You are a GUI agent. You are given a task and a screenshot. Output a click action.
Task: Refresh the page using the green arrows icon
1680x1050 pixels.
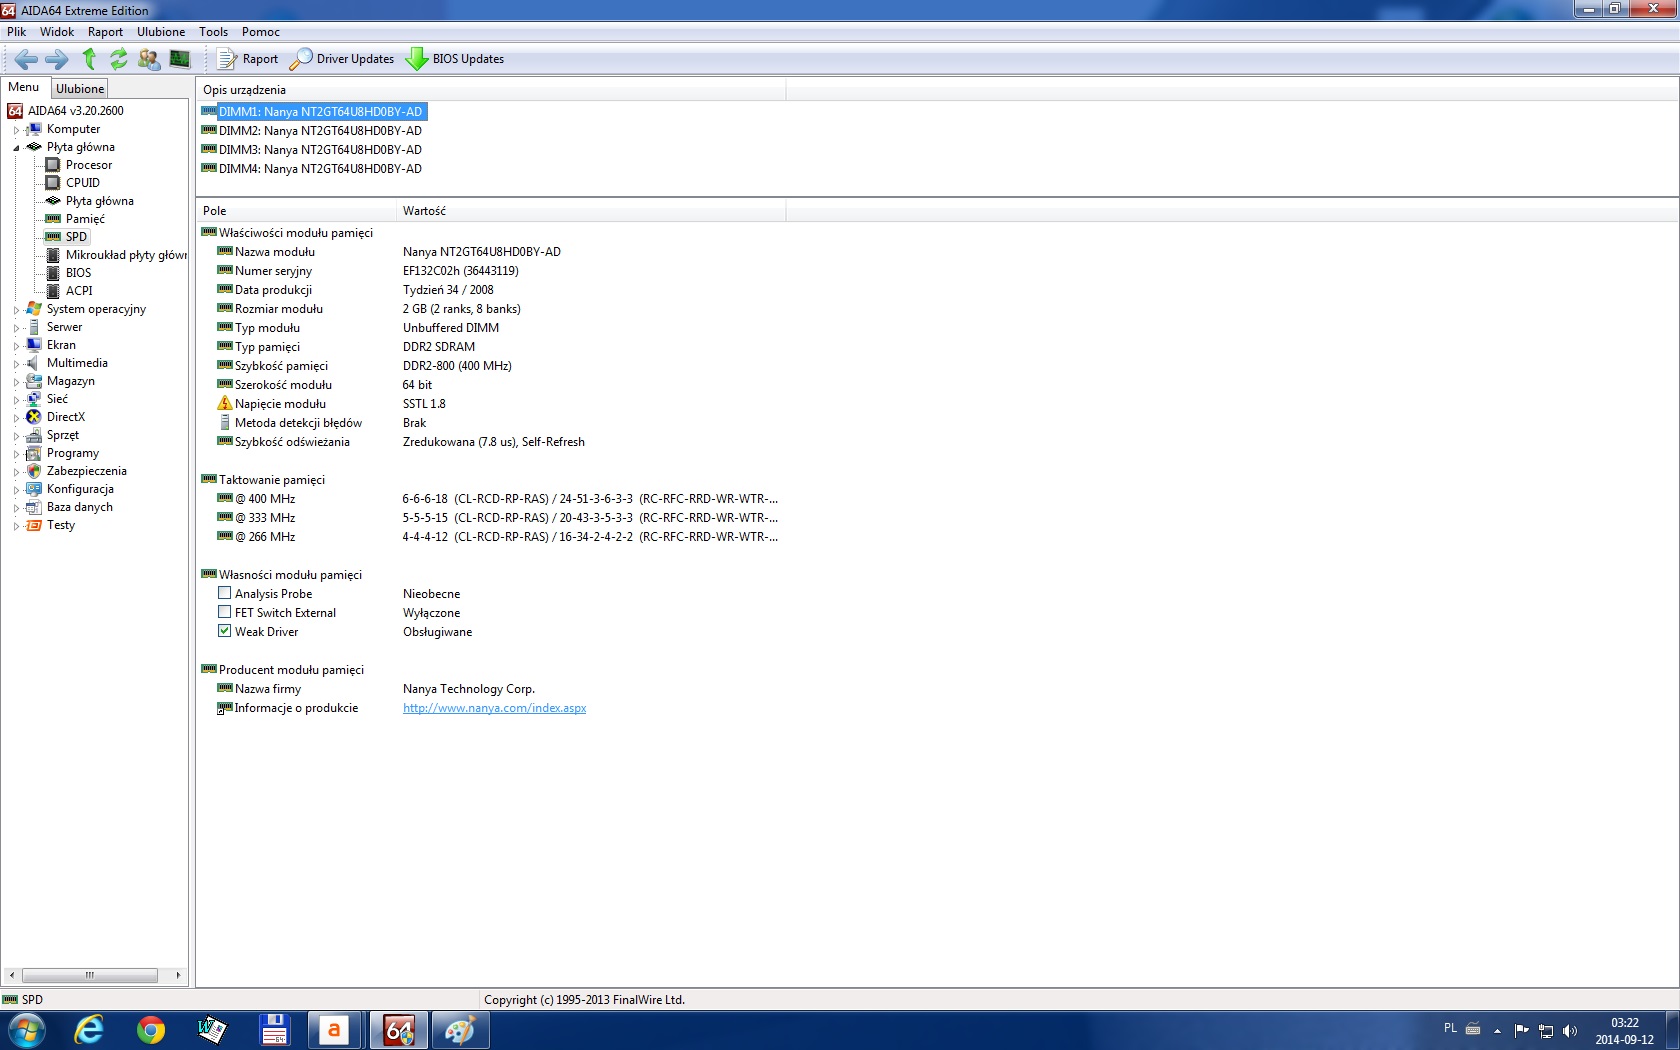[x=119, y=59]
